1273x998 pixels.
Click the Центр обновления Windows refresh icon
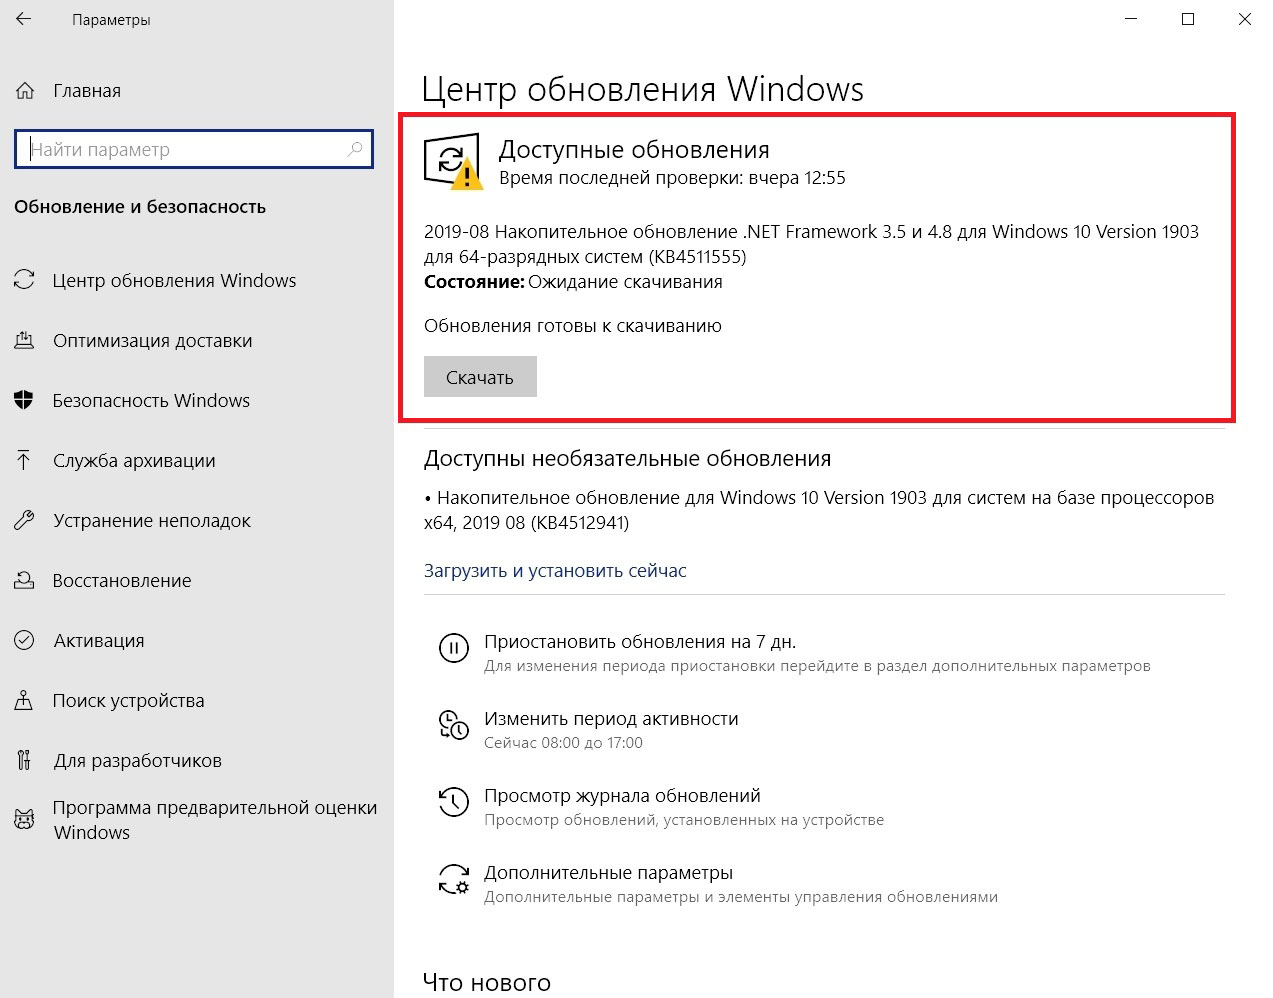[25, 280]
